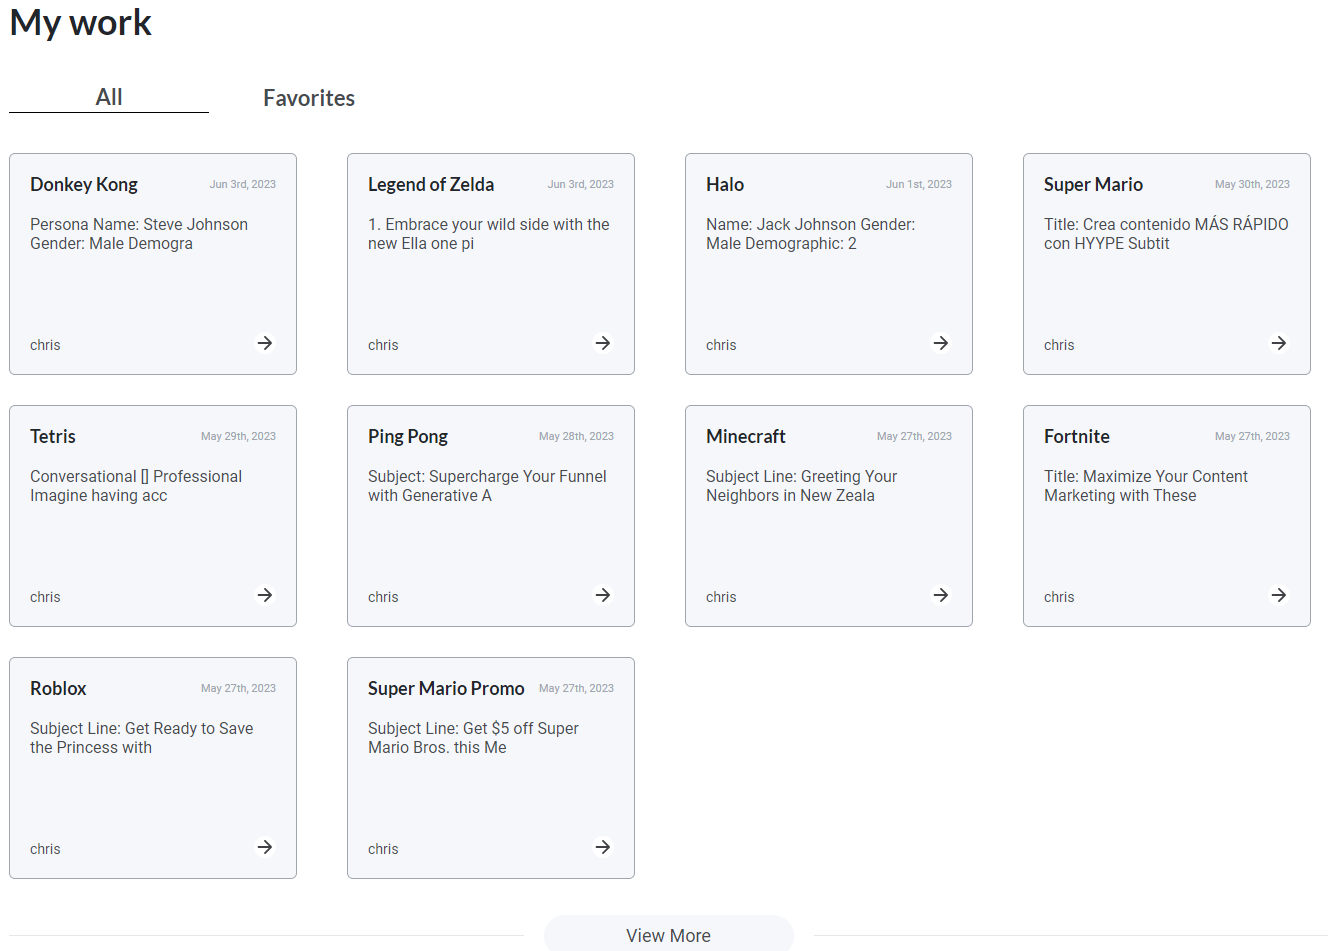
Task: Click author 'chris' on Minecraft card
Action: (x=721, y=597)
